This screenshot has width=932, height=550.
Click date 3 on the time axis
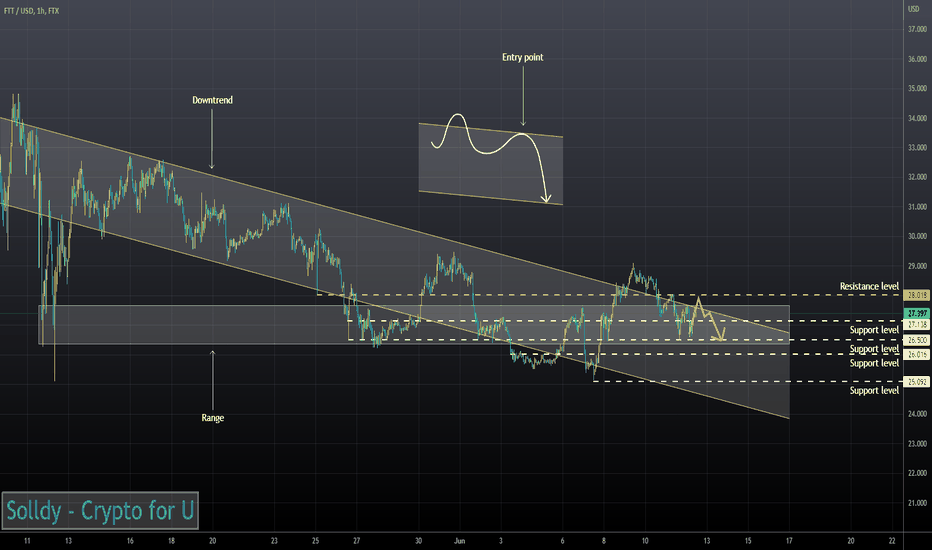(x=500, y=541)
